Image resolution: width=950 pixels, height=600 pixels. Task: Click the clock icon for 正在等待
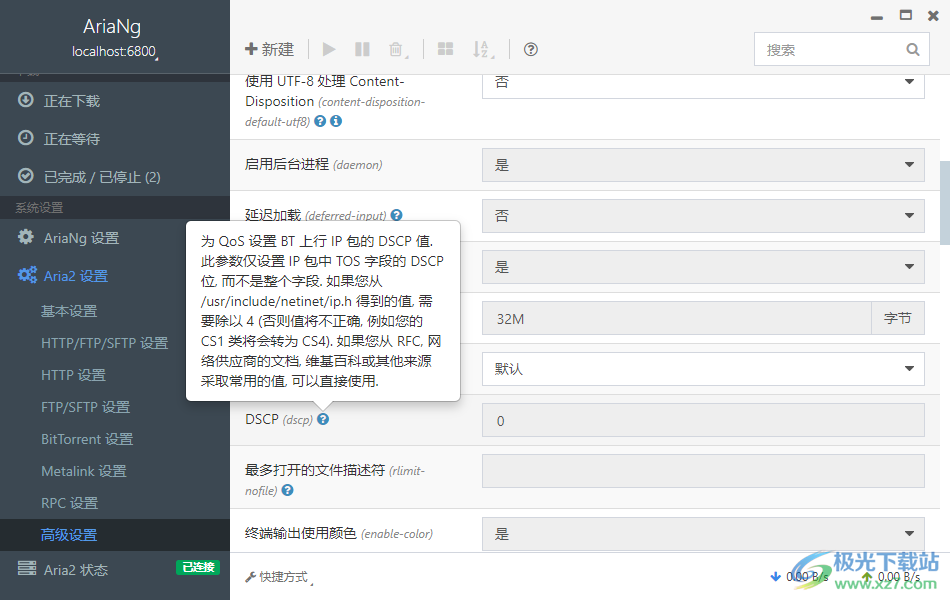tap(25, 138)
